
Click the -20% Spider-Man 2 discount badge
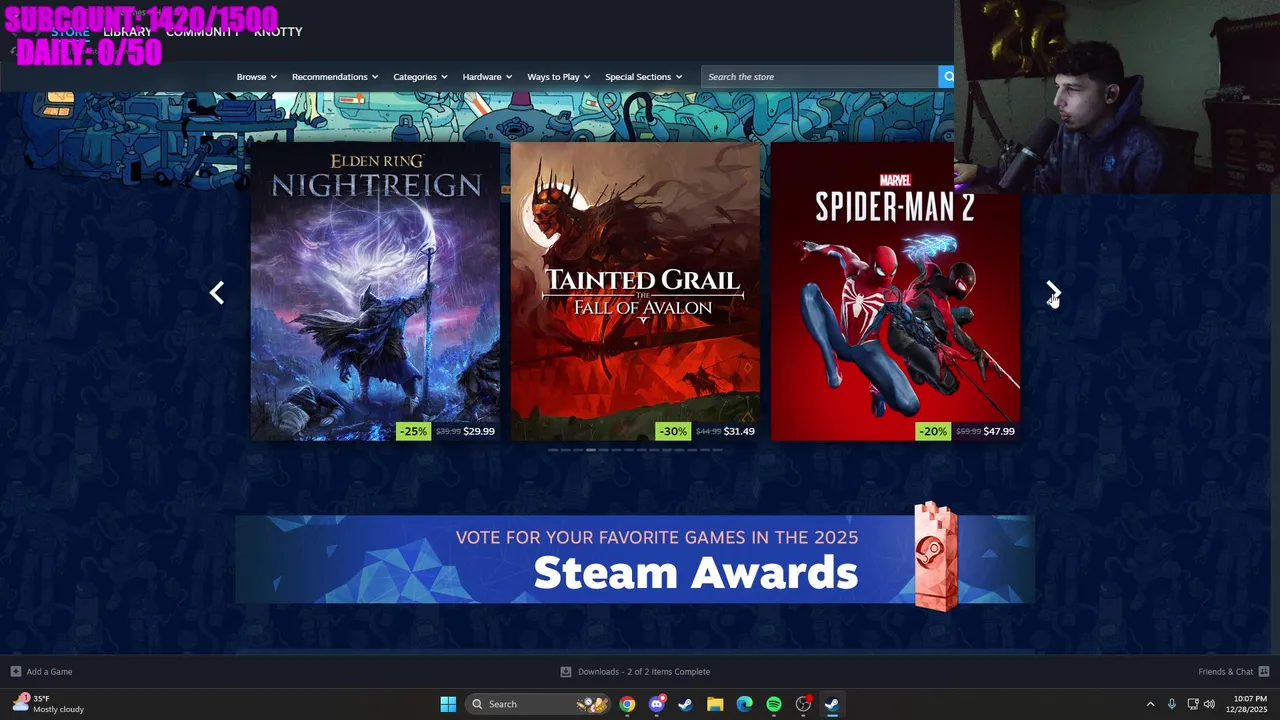pyautogui.click(x=933, y=431)
